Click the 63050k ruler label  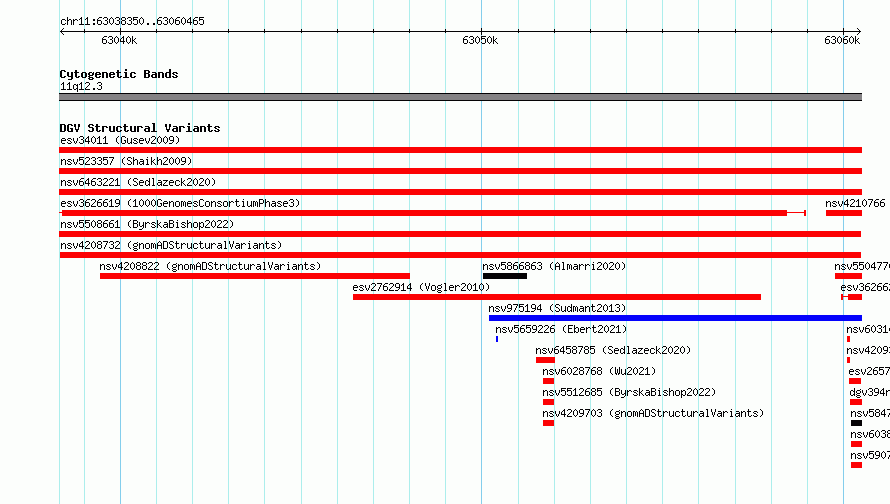480,40
